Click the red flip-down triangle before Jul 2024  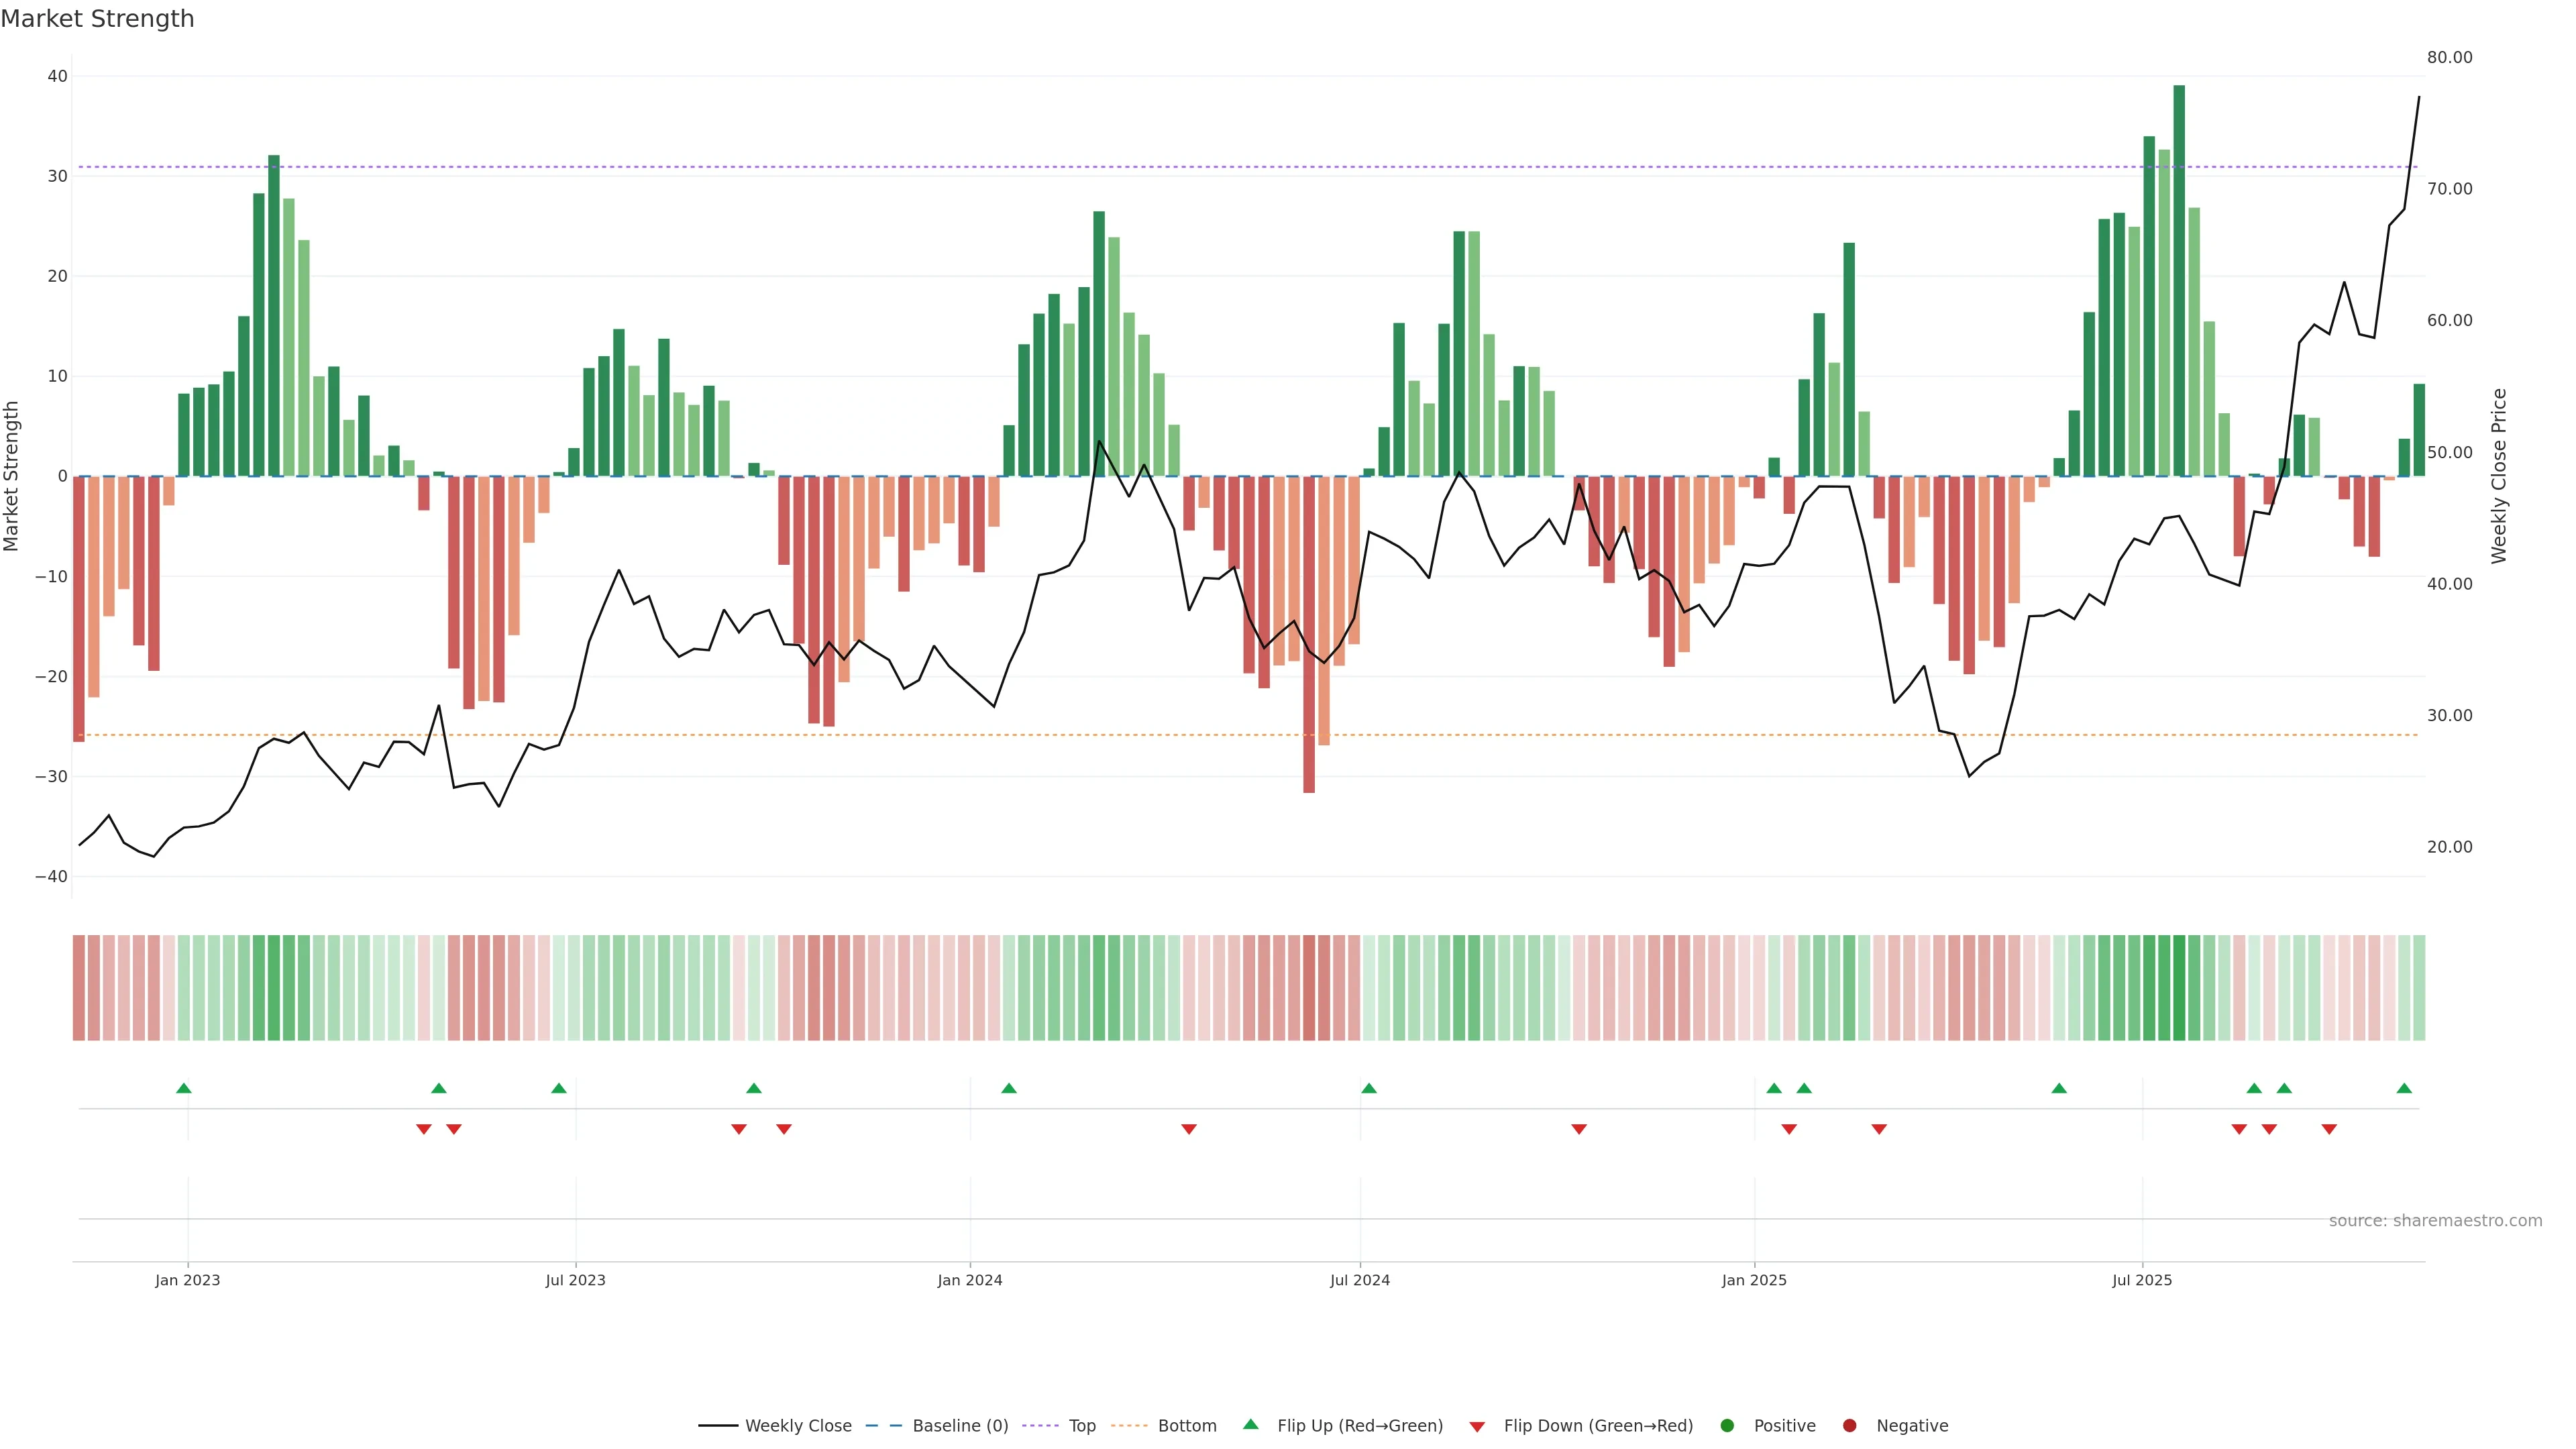(1189, 1129)
